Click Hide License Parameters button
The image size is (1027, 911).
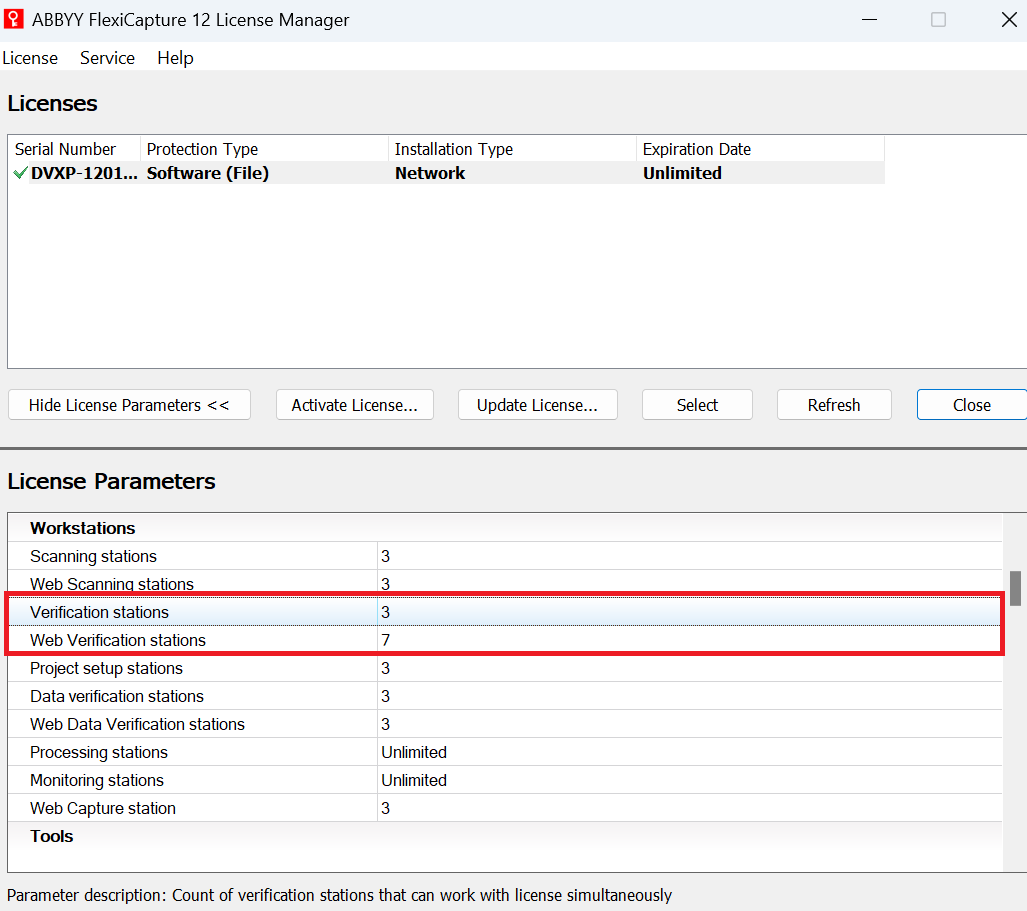[129, 405]
